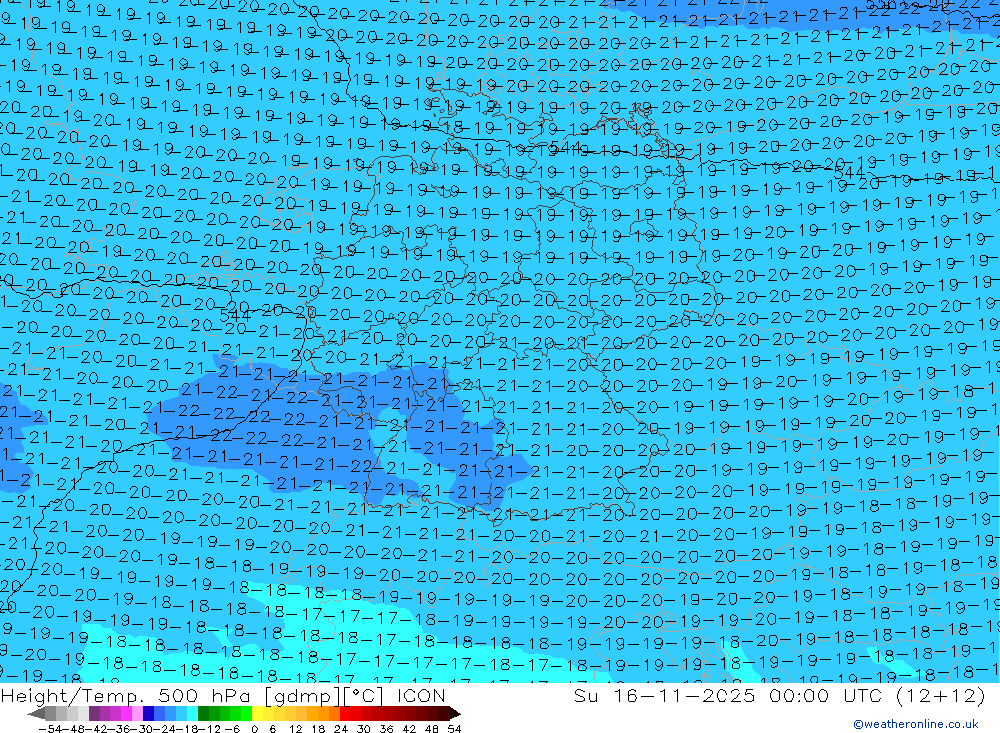Click the 544 contour label in the upper middle

point(564,148)
